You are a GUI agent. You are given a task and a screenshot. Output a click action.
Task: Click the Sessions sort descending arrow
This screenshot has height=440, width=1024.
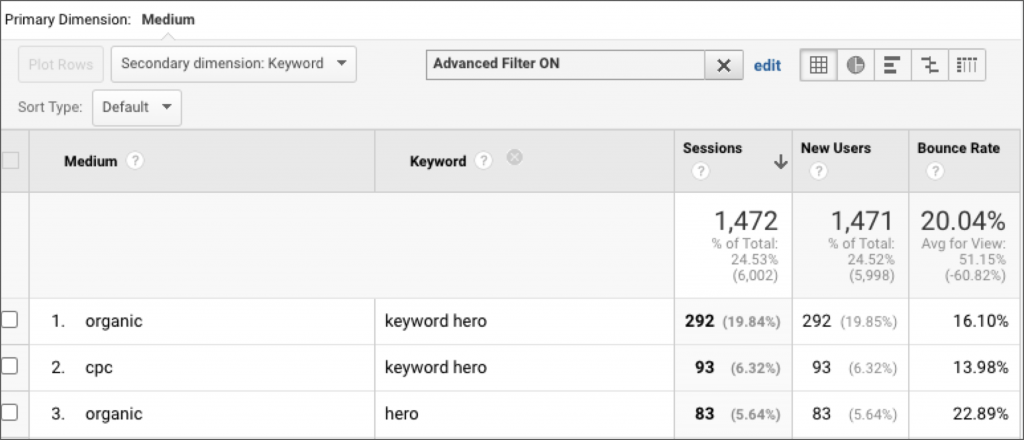point(780,162)
